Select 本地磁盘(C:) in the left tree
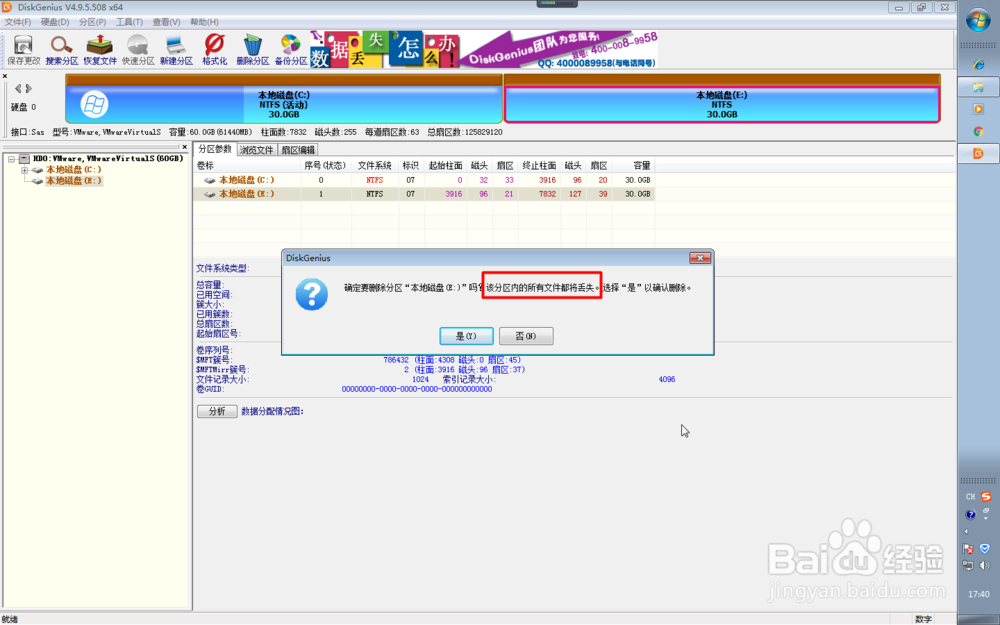 (x=73, y=170)
